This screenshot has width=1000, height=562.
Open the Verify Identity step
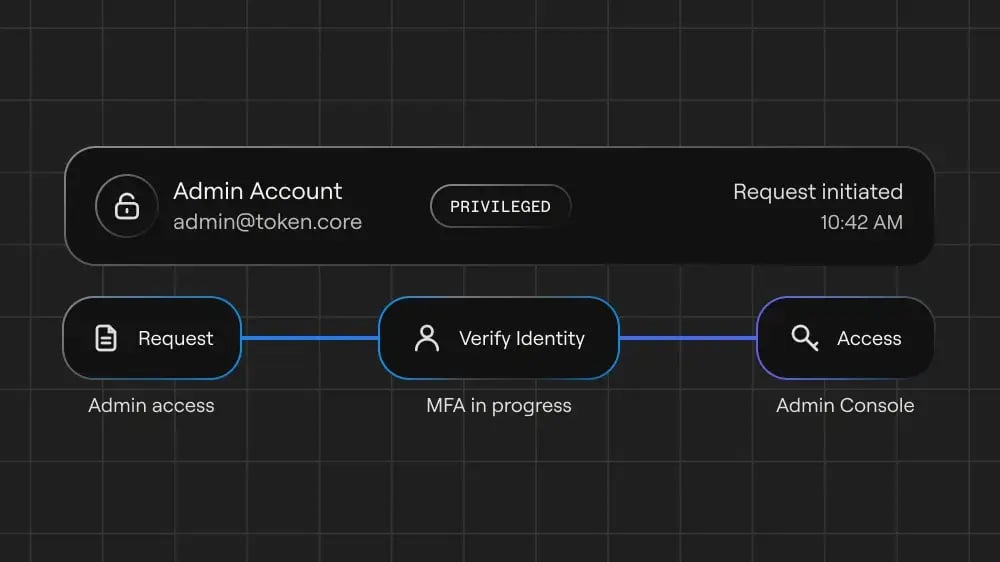pos(499,338)
